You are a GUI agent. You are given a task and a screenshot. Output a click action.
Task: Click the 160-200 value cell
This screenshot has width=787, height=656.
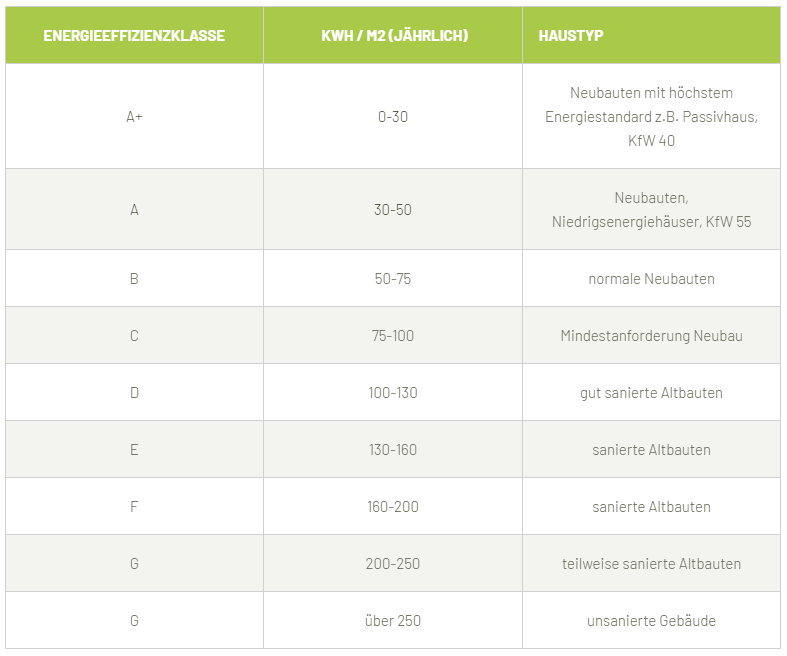point(393,507)
